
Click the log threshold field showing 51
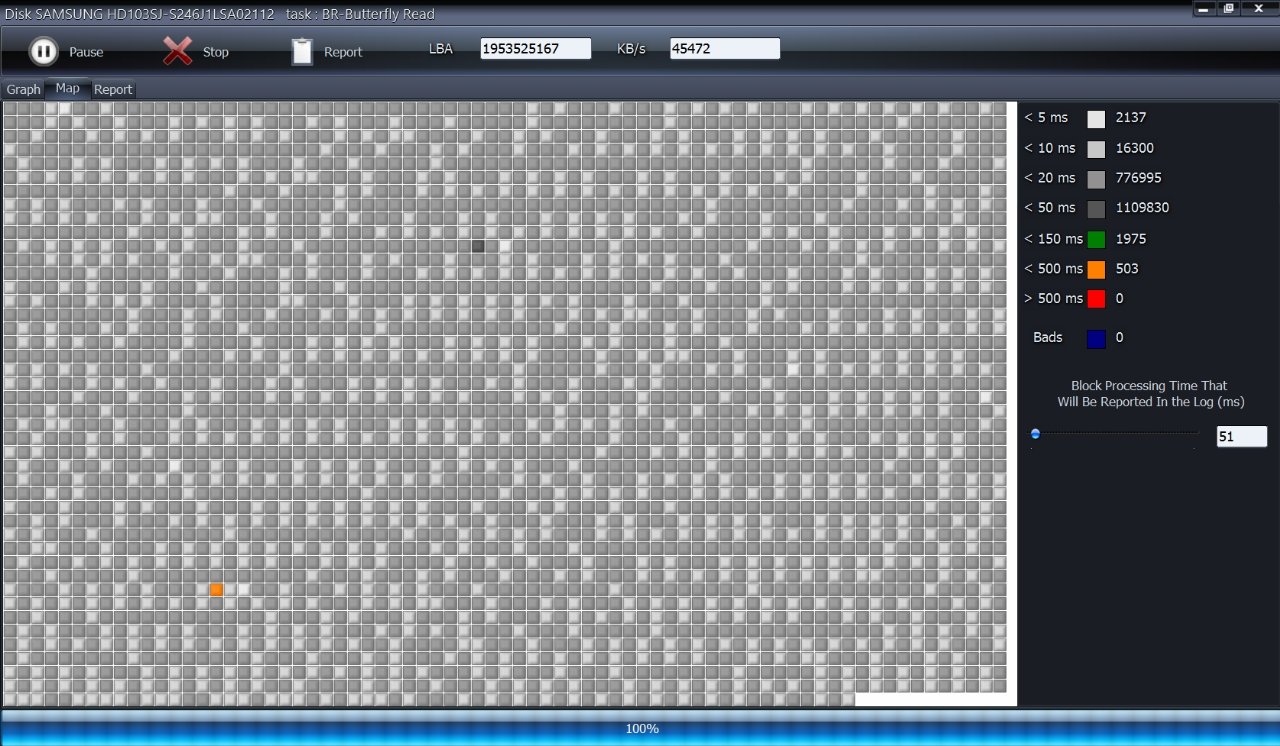1242,436
